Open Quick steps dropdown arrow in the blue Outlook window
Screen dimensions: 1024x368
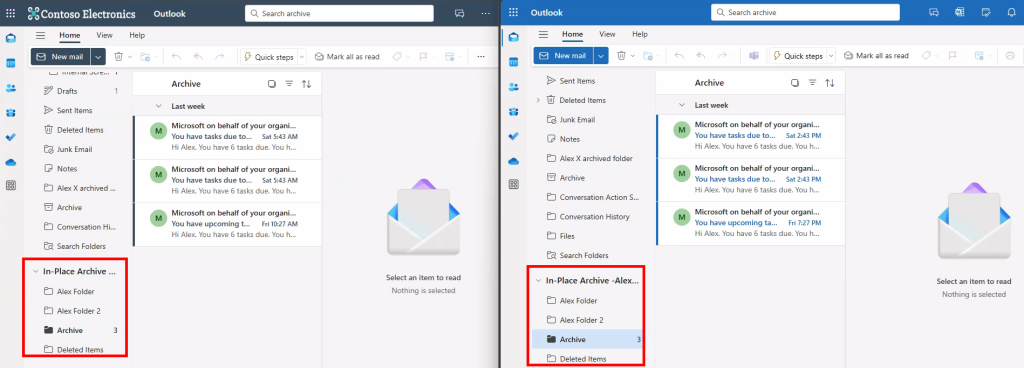click(x=831, y=55)
